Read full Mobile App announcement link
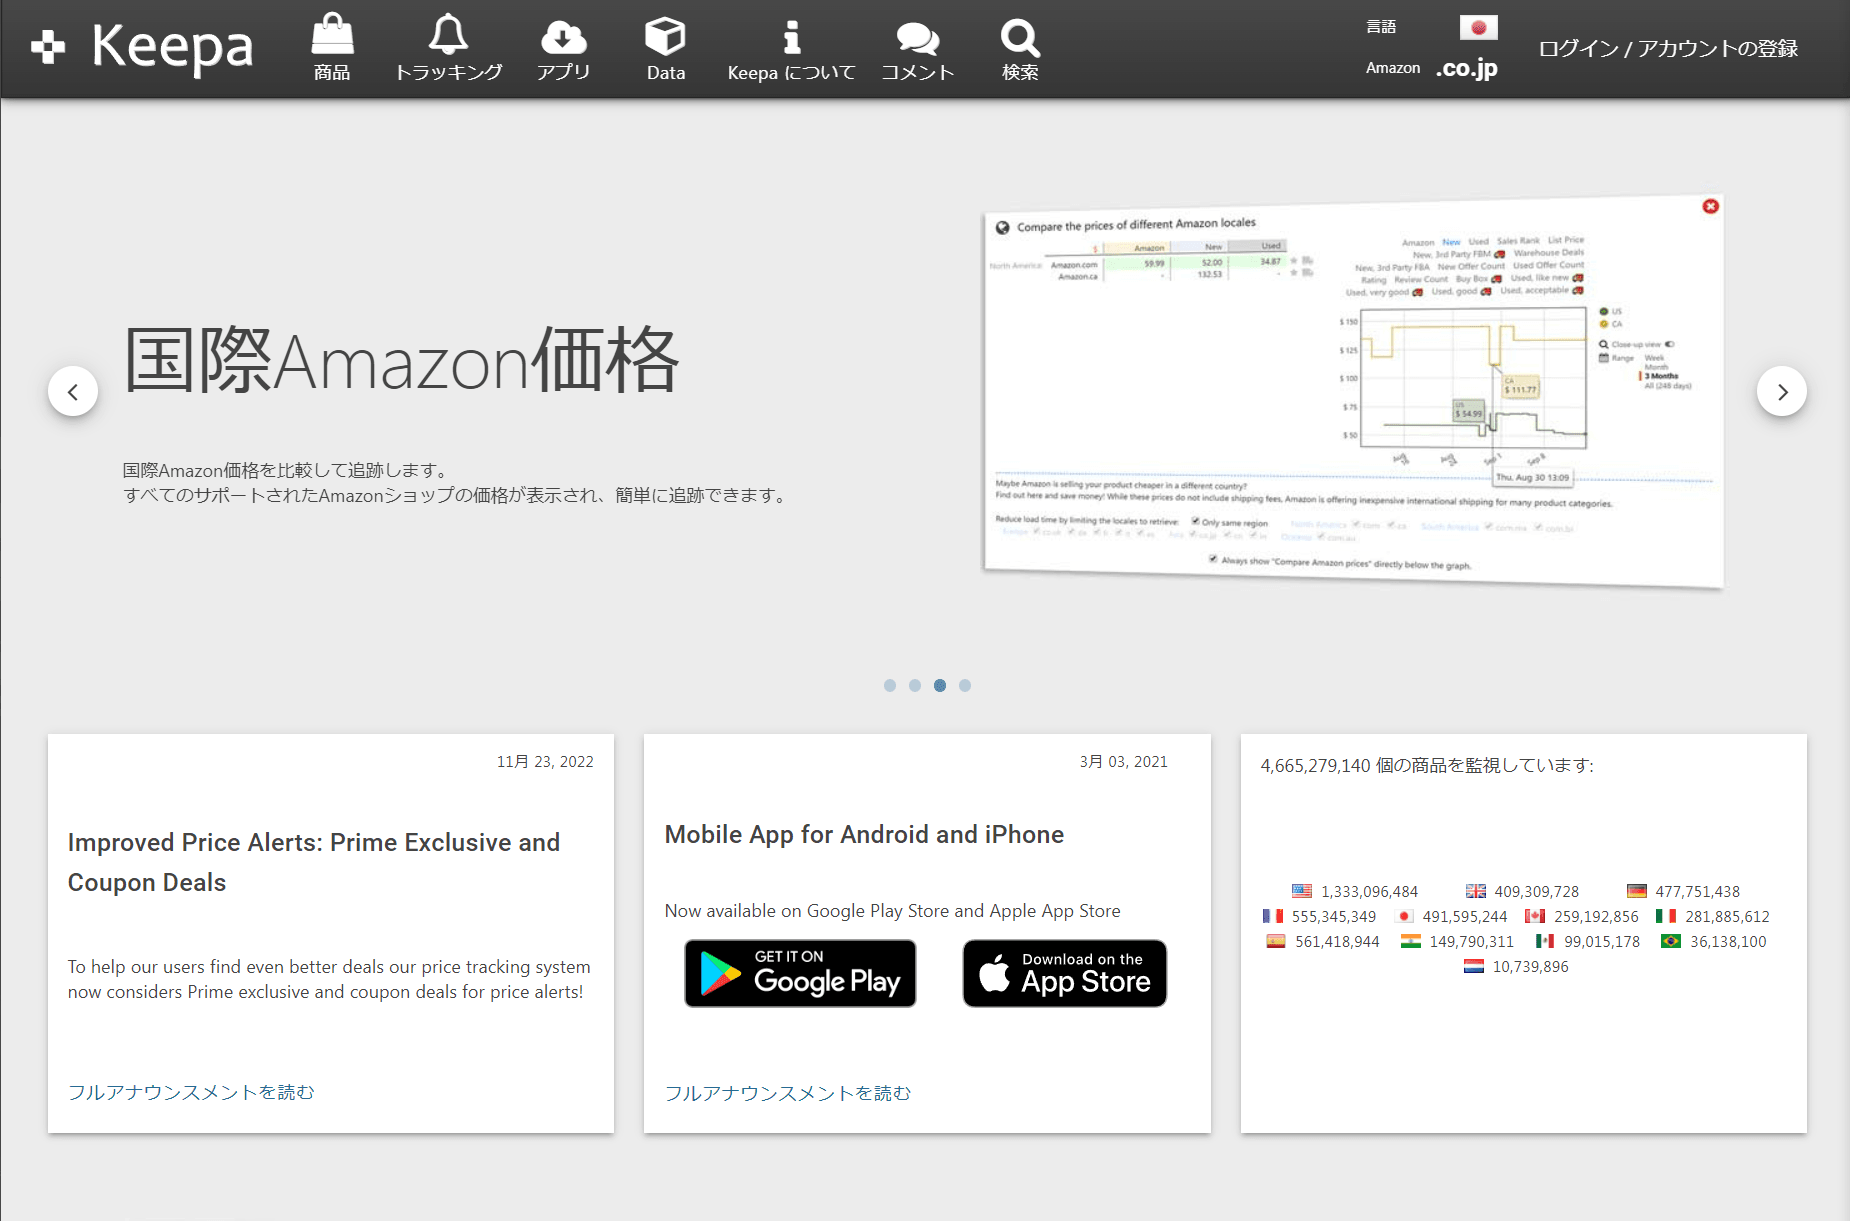Screen dimensions: 1850x1221 click(788, 1093)
